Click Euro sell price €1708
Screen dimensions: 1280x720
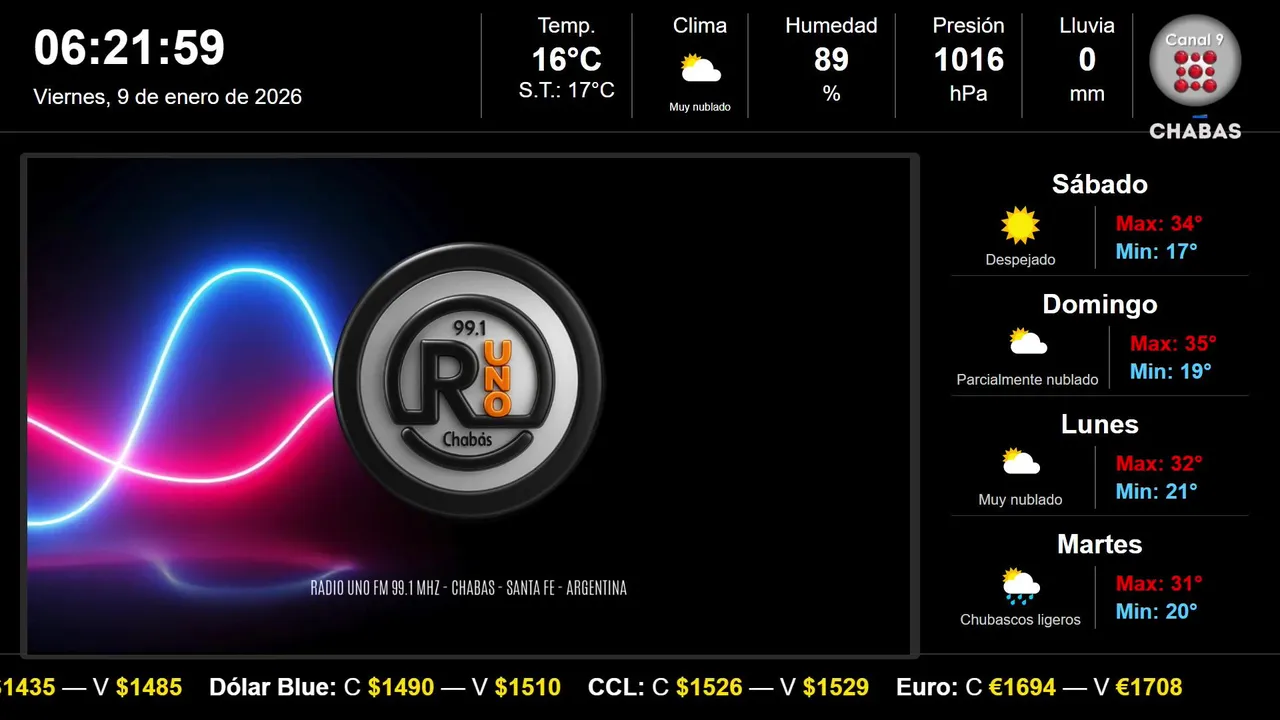pyautogui.click(x=1148, y=687)
